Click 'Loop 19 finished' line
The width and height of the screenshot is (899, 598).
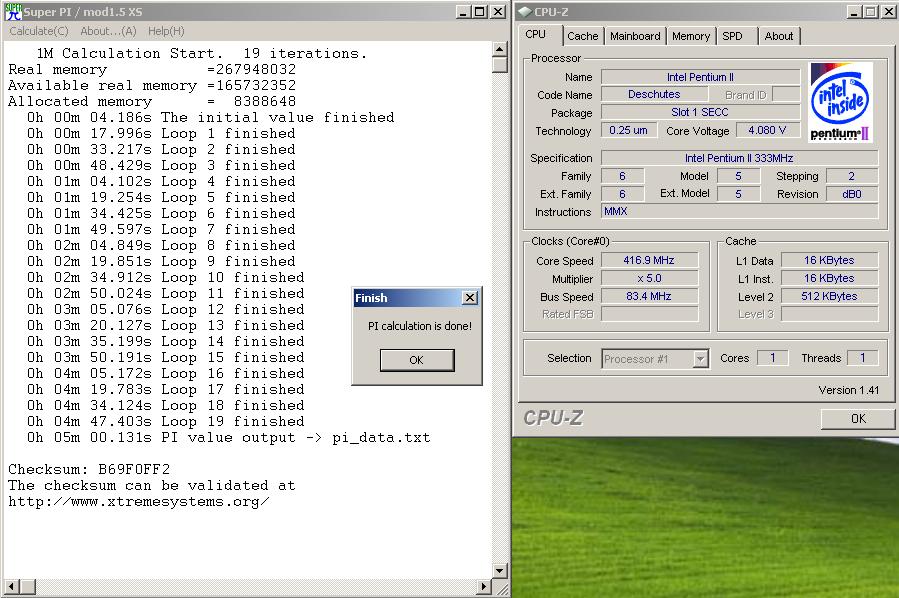pyautogui.click(x=166, y=421)
